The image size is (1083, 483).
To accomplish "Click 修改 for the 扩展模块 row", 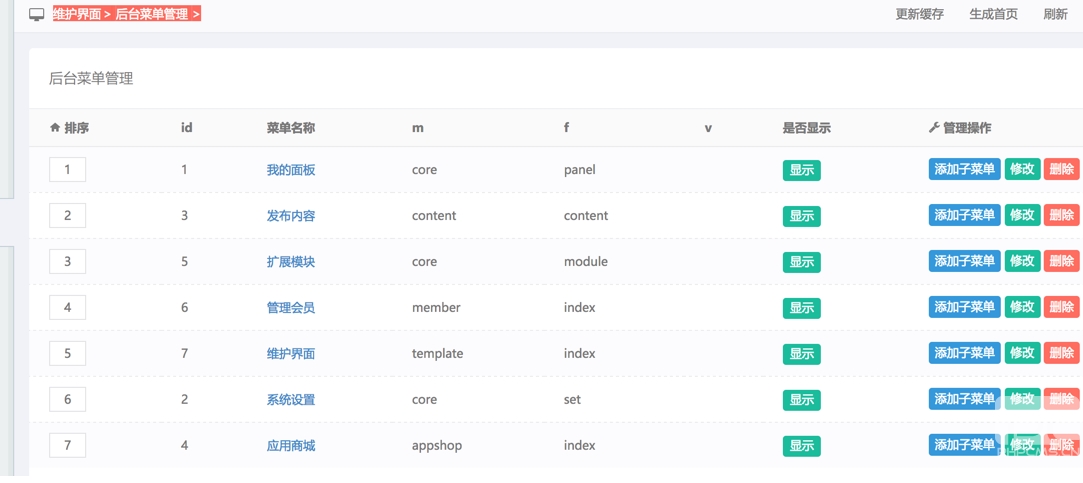I will pos(1022,261).
